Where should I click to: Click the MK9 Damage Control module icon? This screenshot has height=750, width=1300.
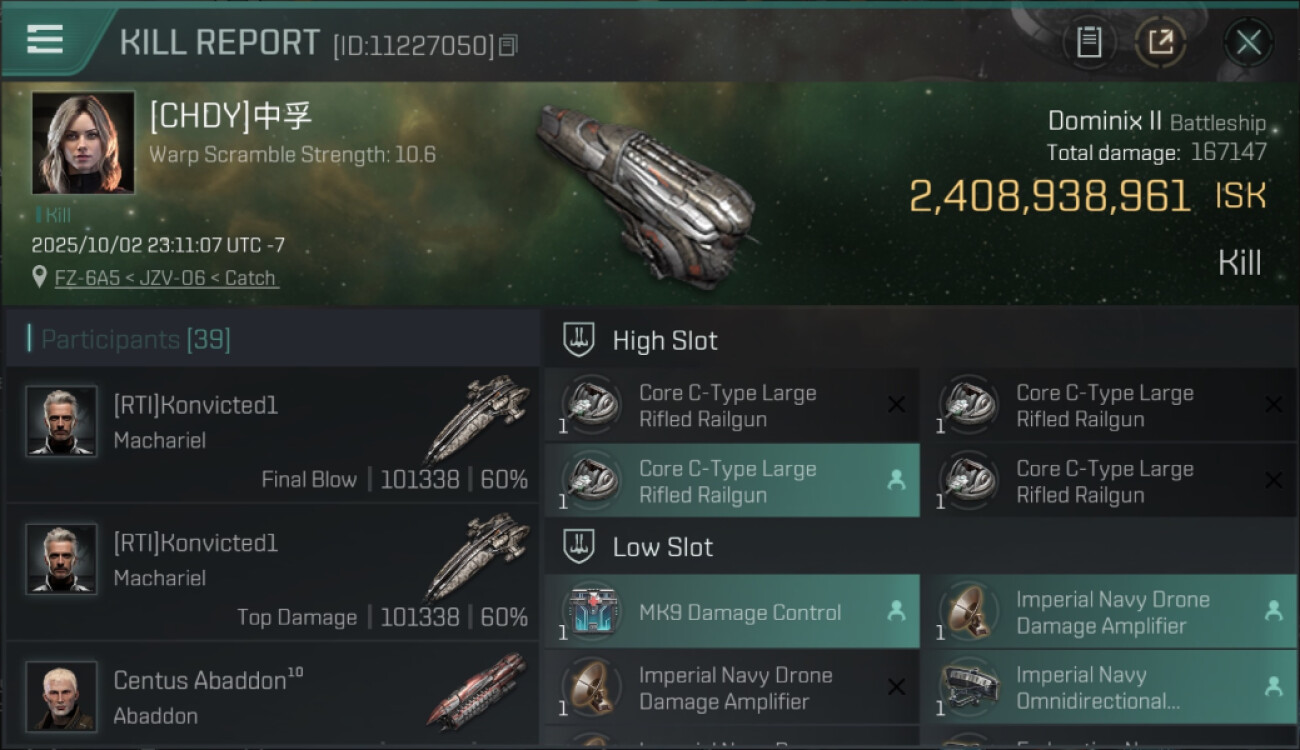(592, 612)
